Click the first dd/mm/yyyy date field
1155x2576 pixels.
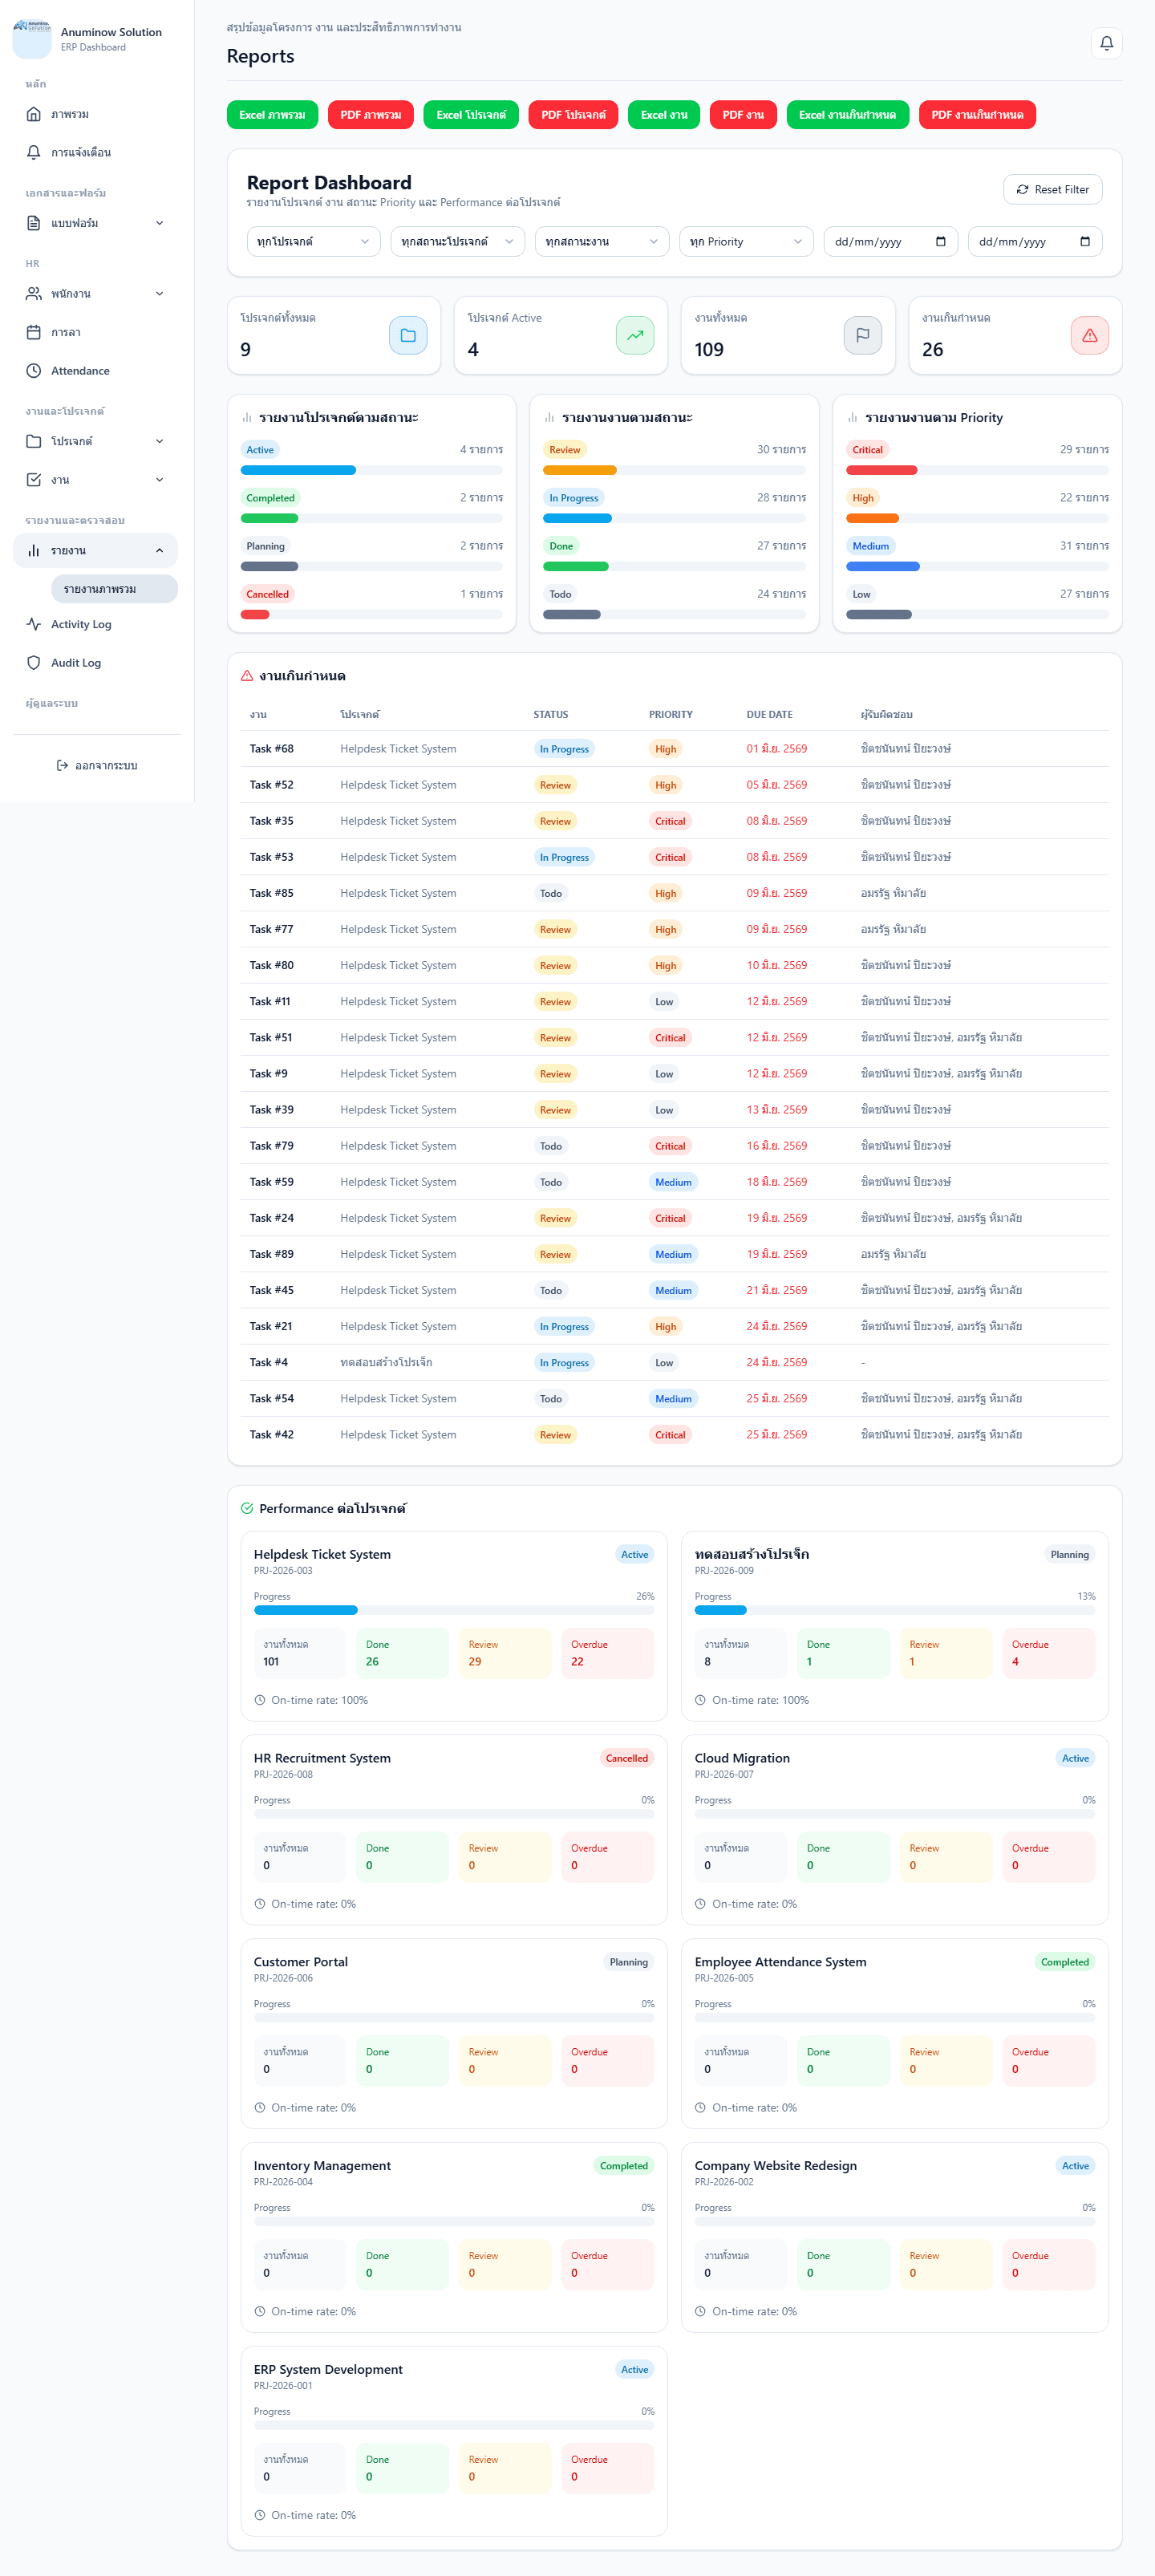coord(890,242)
